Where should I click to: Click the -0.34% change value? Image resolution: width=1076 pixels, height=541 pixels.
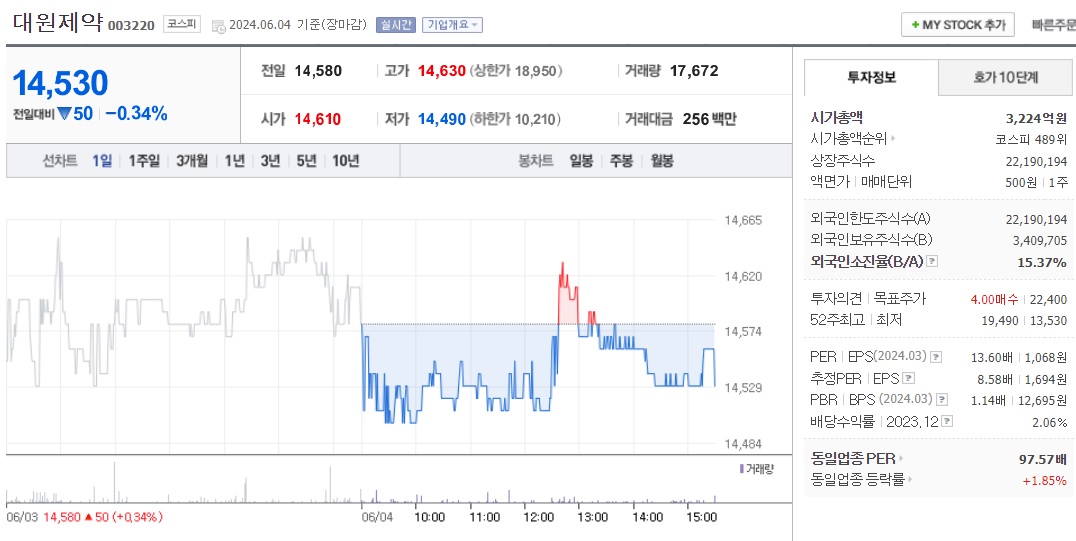[x=137, y=114]
